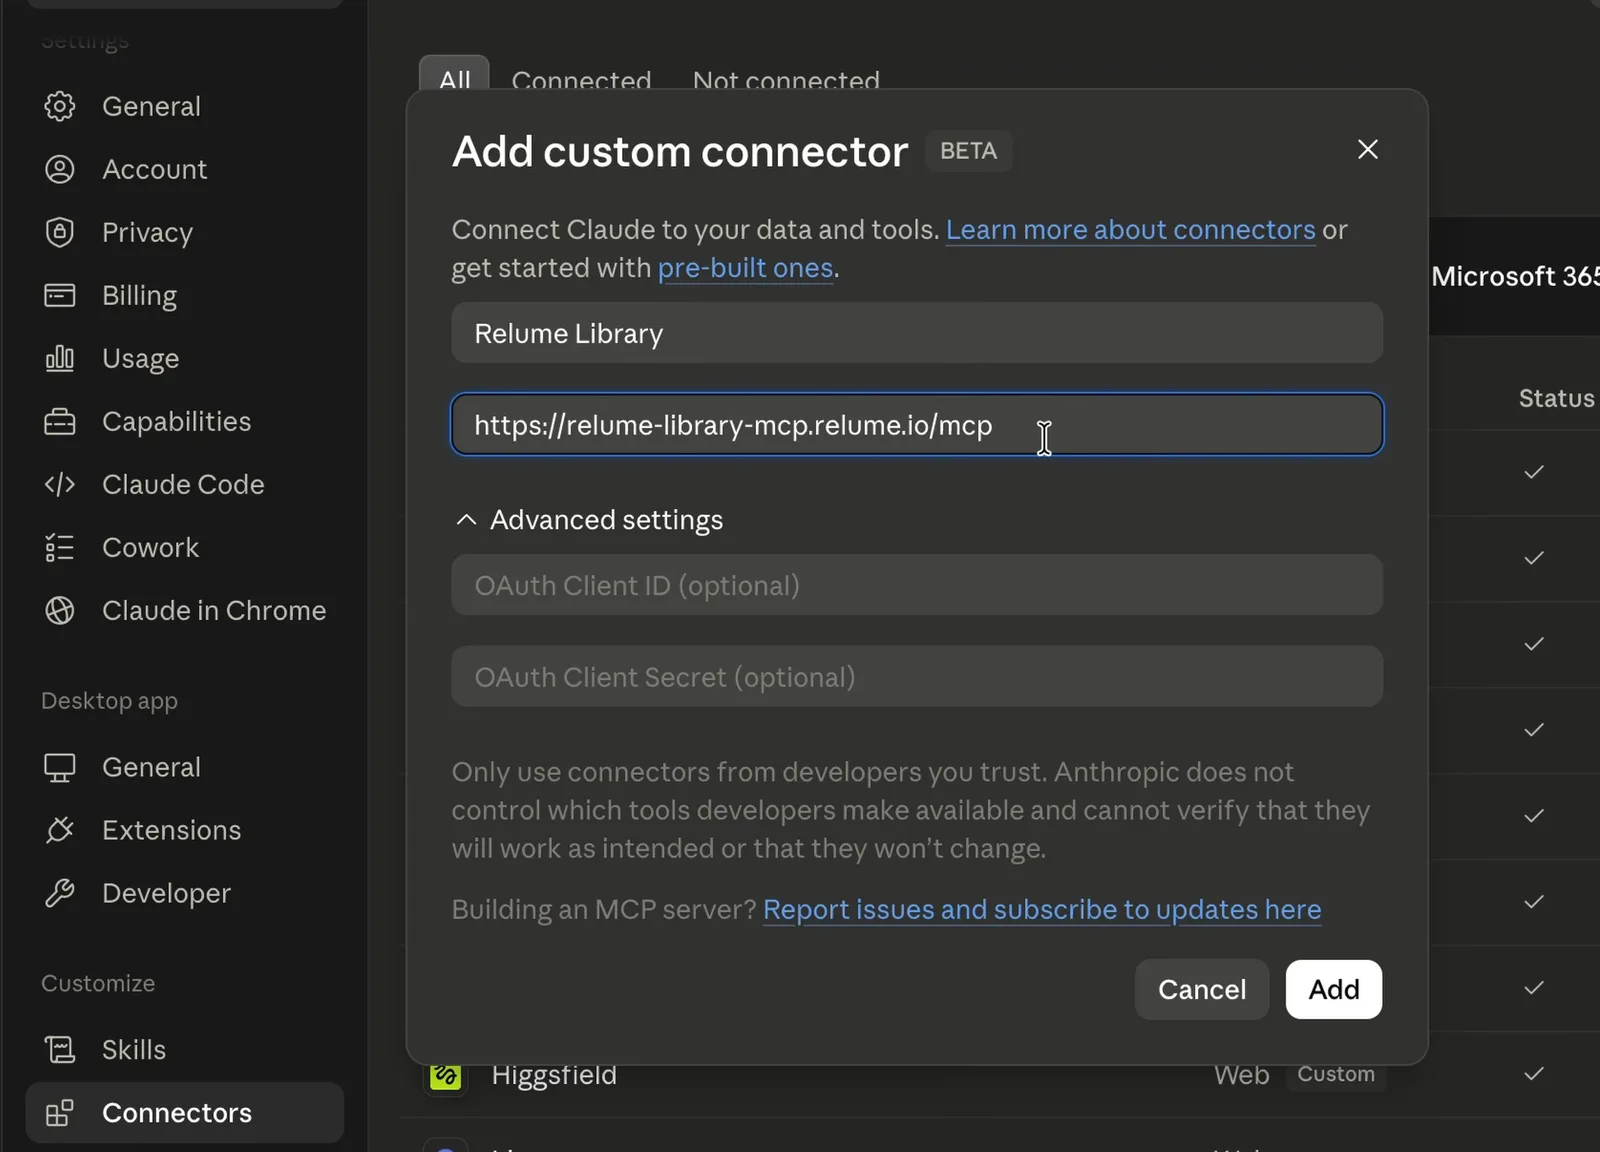Image resolution: width=1600 pixels, height=1152 pixels.
Task: Click the Higgsfield connector row name
Action: (554, 1076)
